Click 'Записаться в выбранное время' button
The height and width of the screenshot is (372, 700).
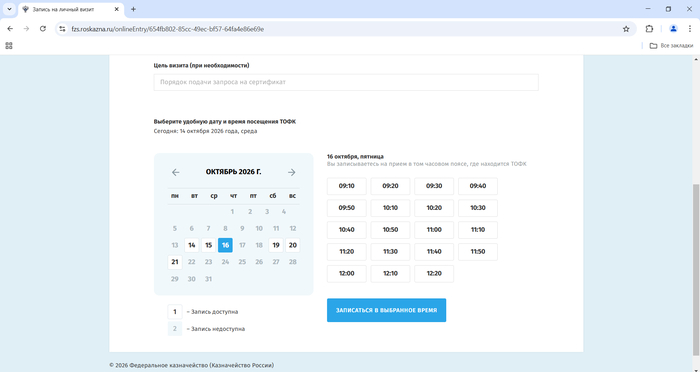tap(386, 310)
